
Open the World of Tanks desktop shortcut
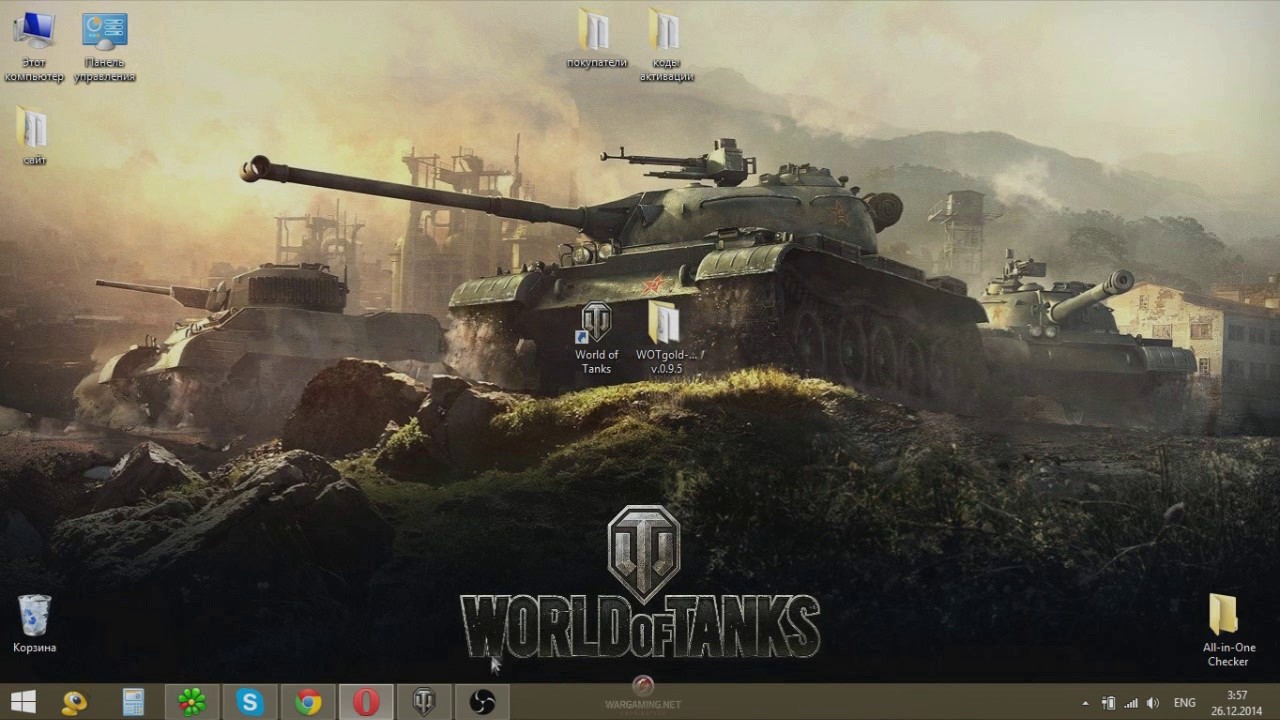pyautogui.click(x=597, y=338)
